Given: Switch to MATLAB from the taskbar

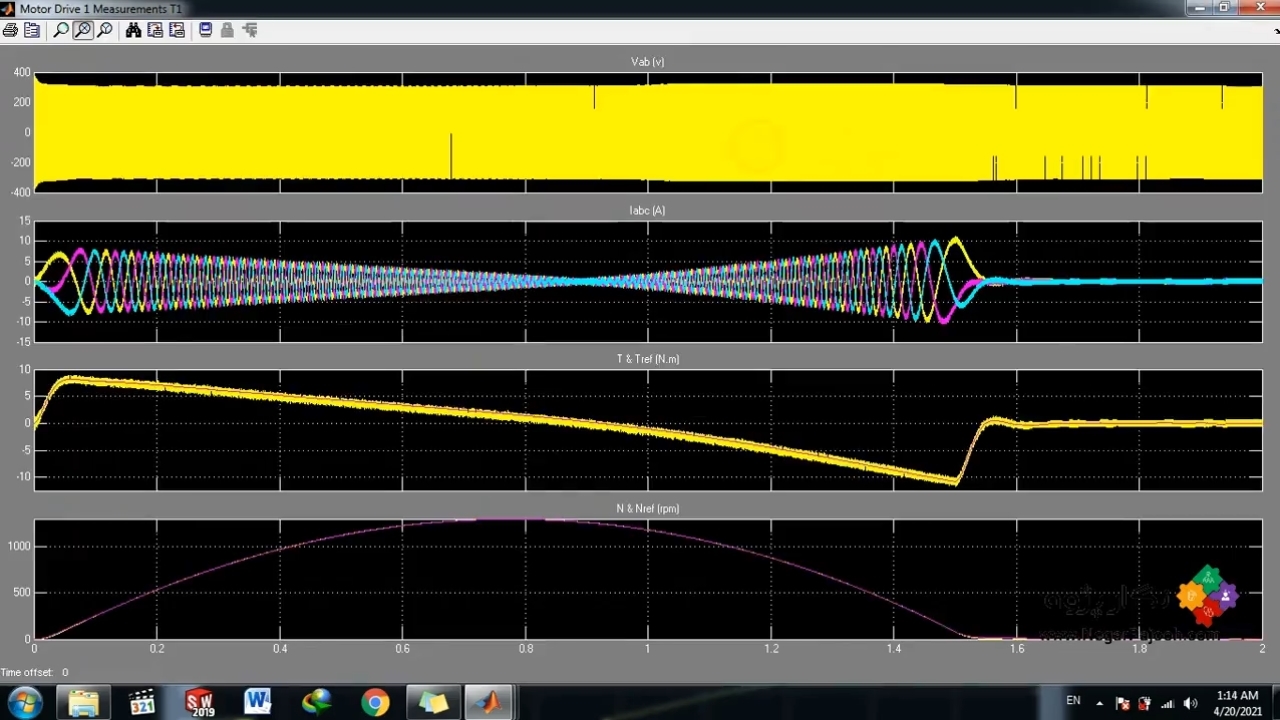Looking at the screenshot, I should [490, 702].
